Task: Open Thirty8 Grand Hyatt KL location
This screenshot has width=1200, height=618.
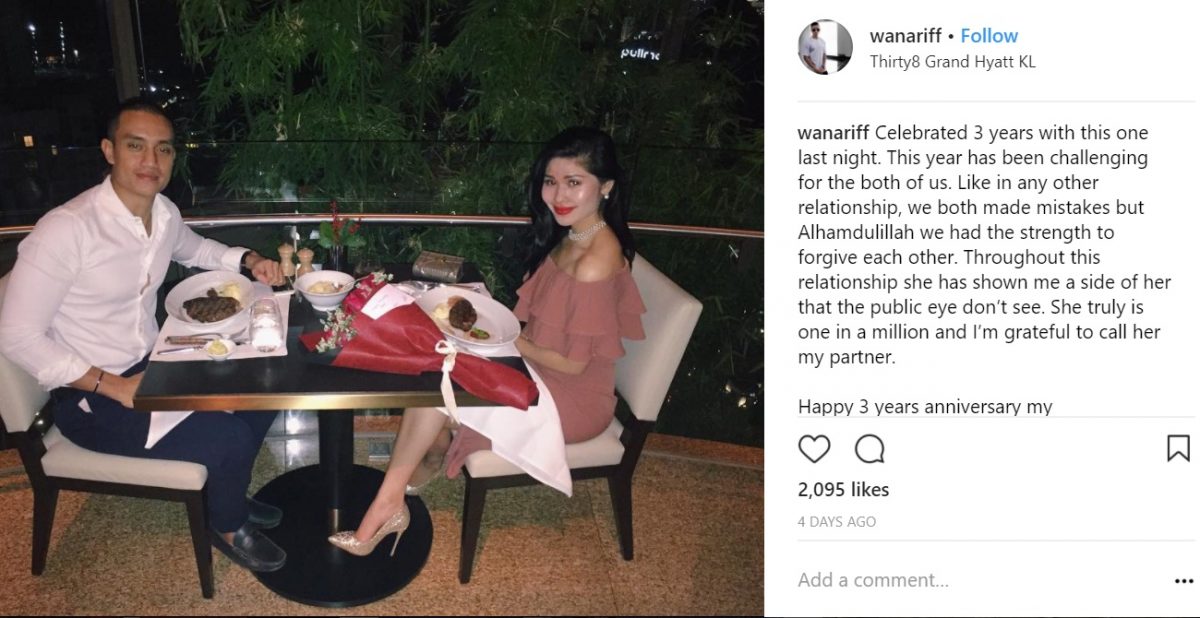Action: click(x=953, y=62)
